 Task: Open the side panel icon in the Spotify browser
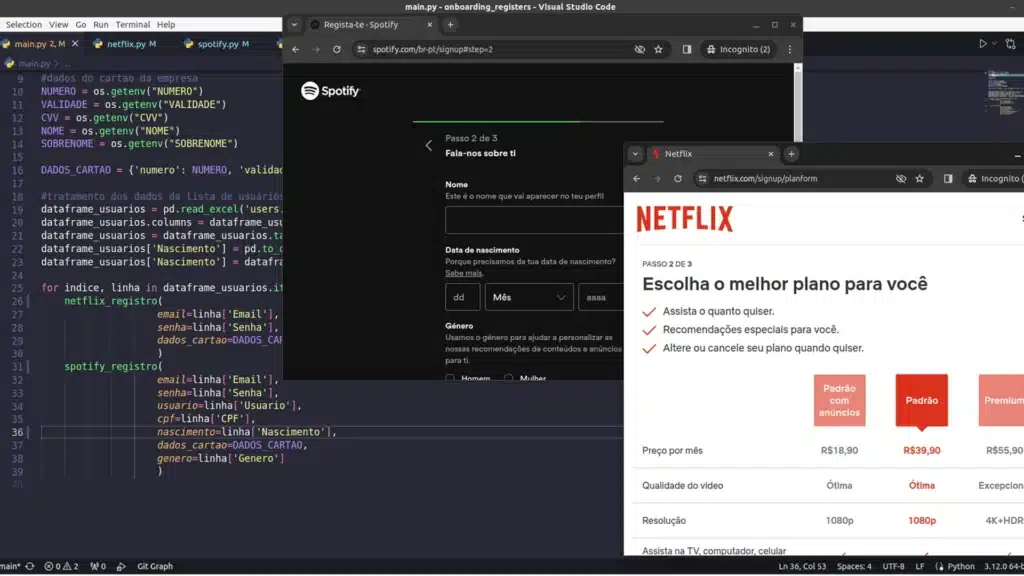(x=686, y=50)
